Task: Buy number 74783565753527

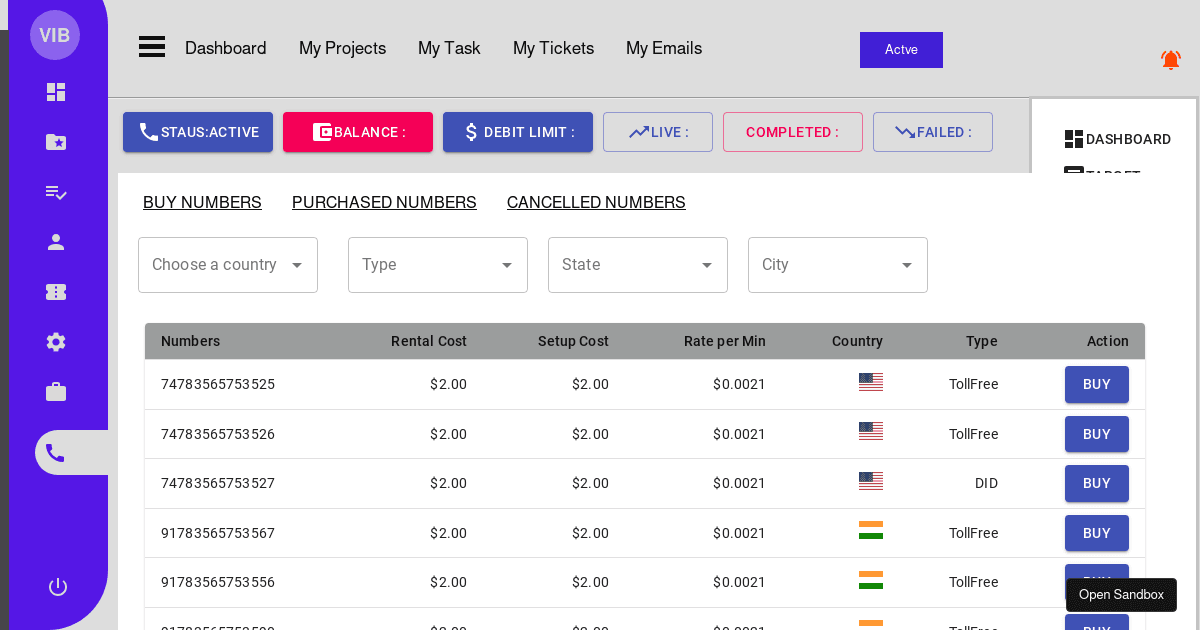Action: [1097, 483]
